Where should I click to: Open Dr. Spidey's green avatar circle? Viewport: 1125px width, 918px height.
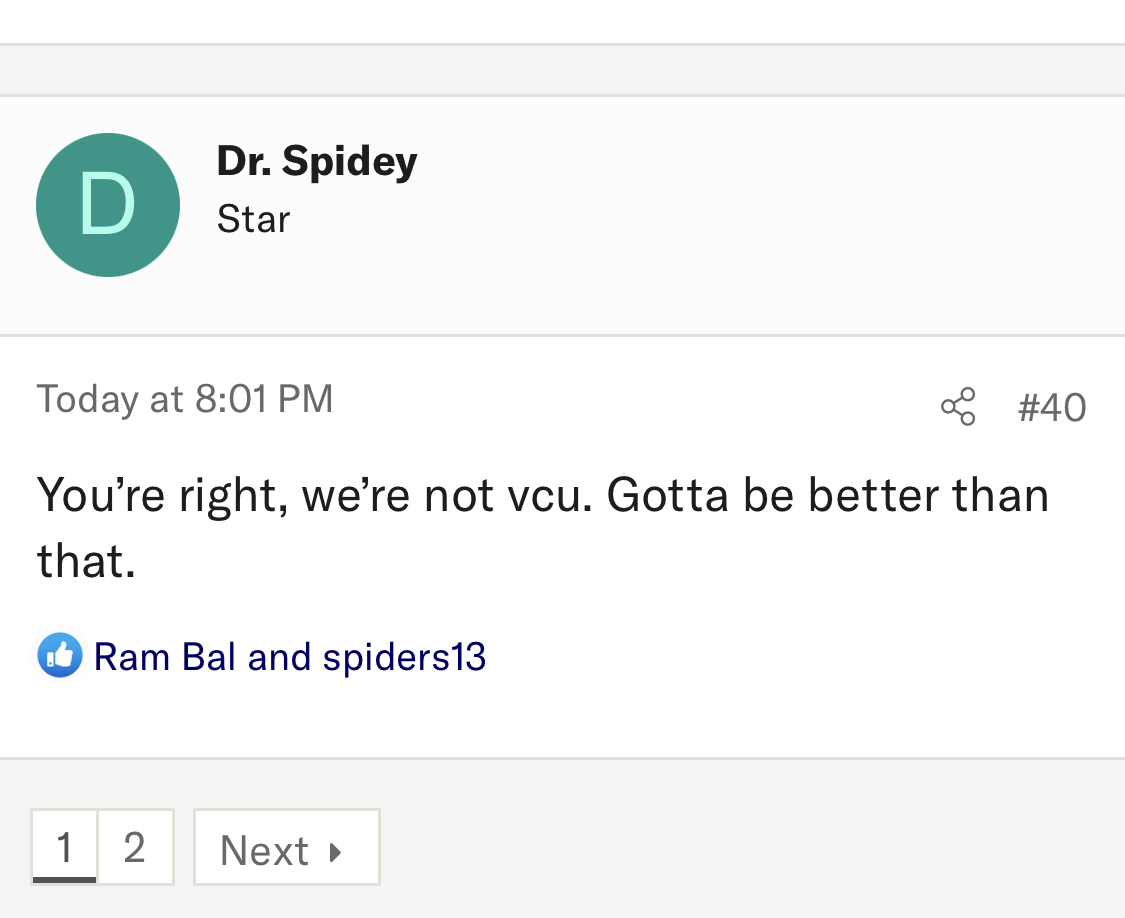[x=108, y=205]
